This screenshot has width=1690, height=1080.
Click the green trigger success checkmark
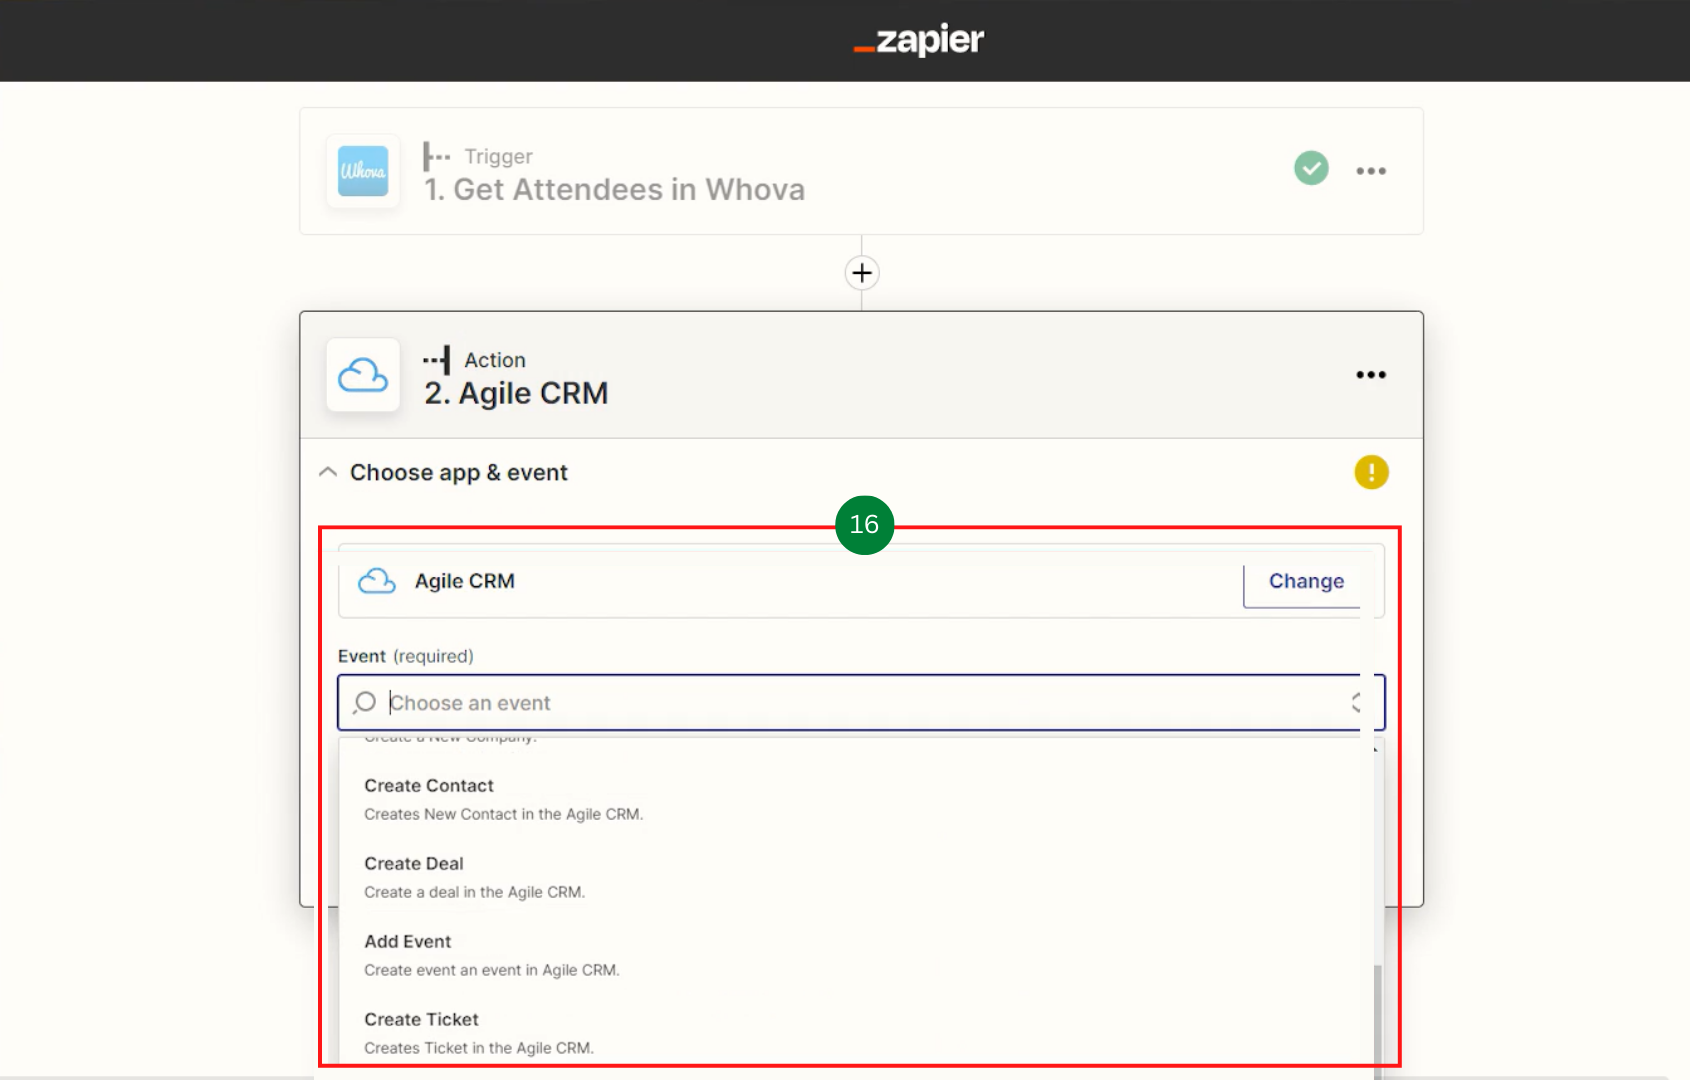pos(1311,168)
